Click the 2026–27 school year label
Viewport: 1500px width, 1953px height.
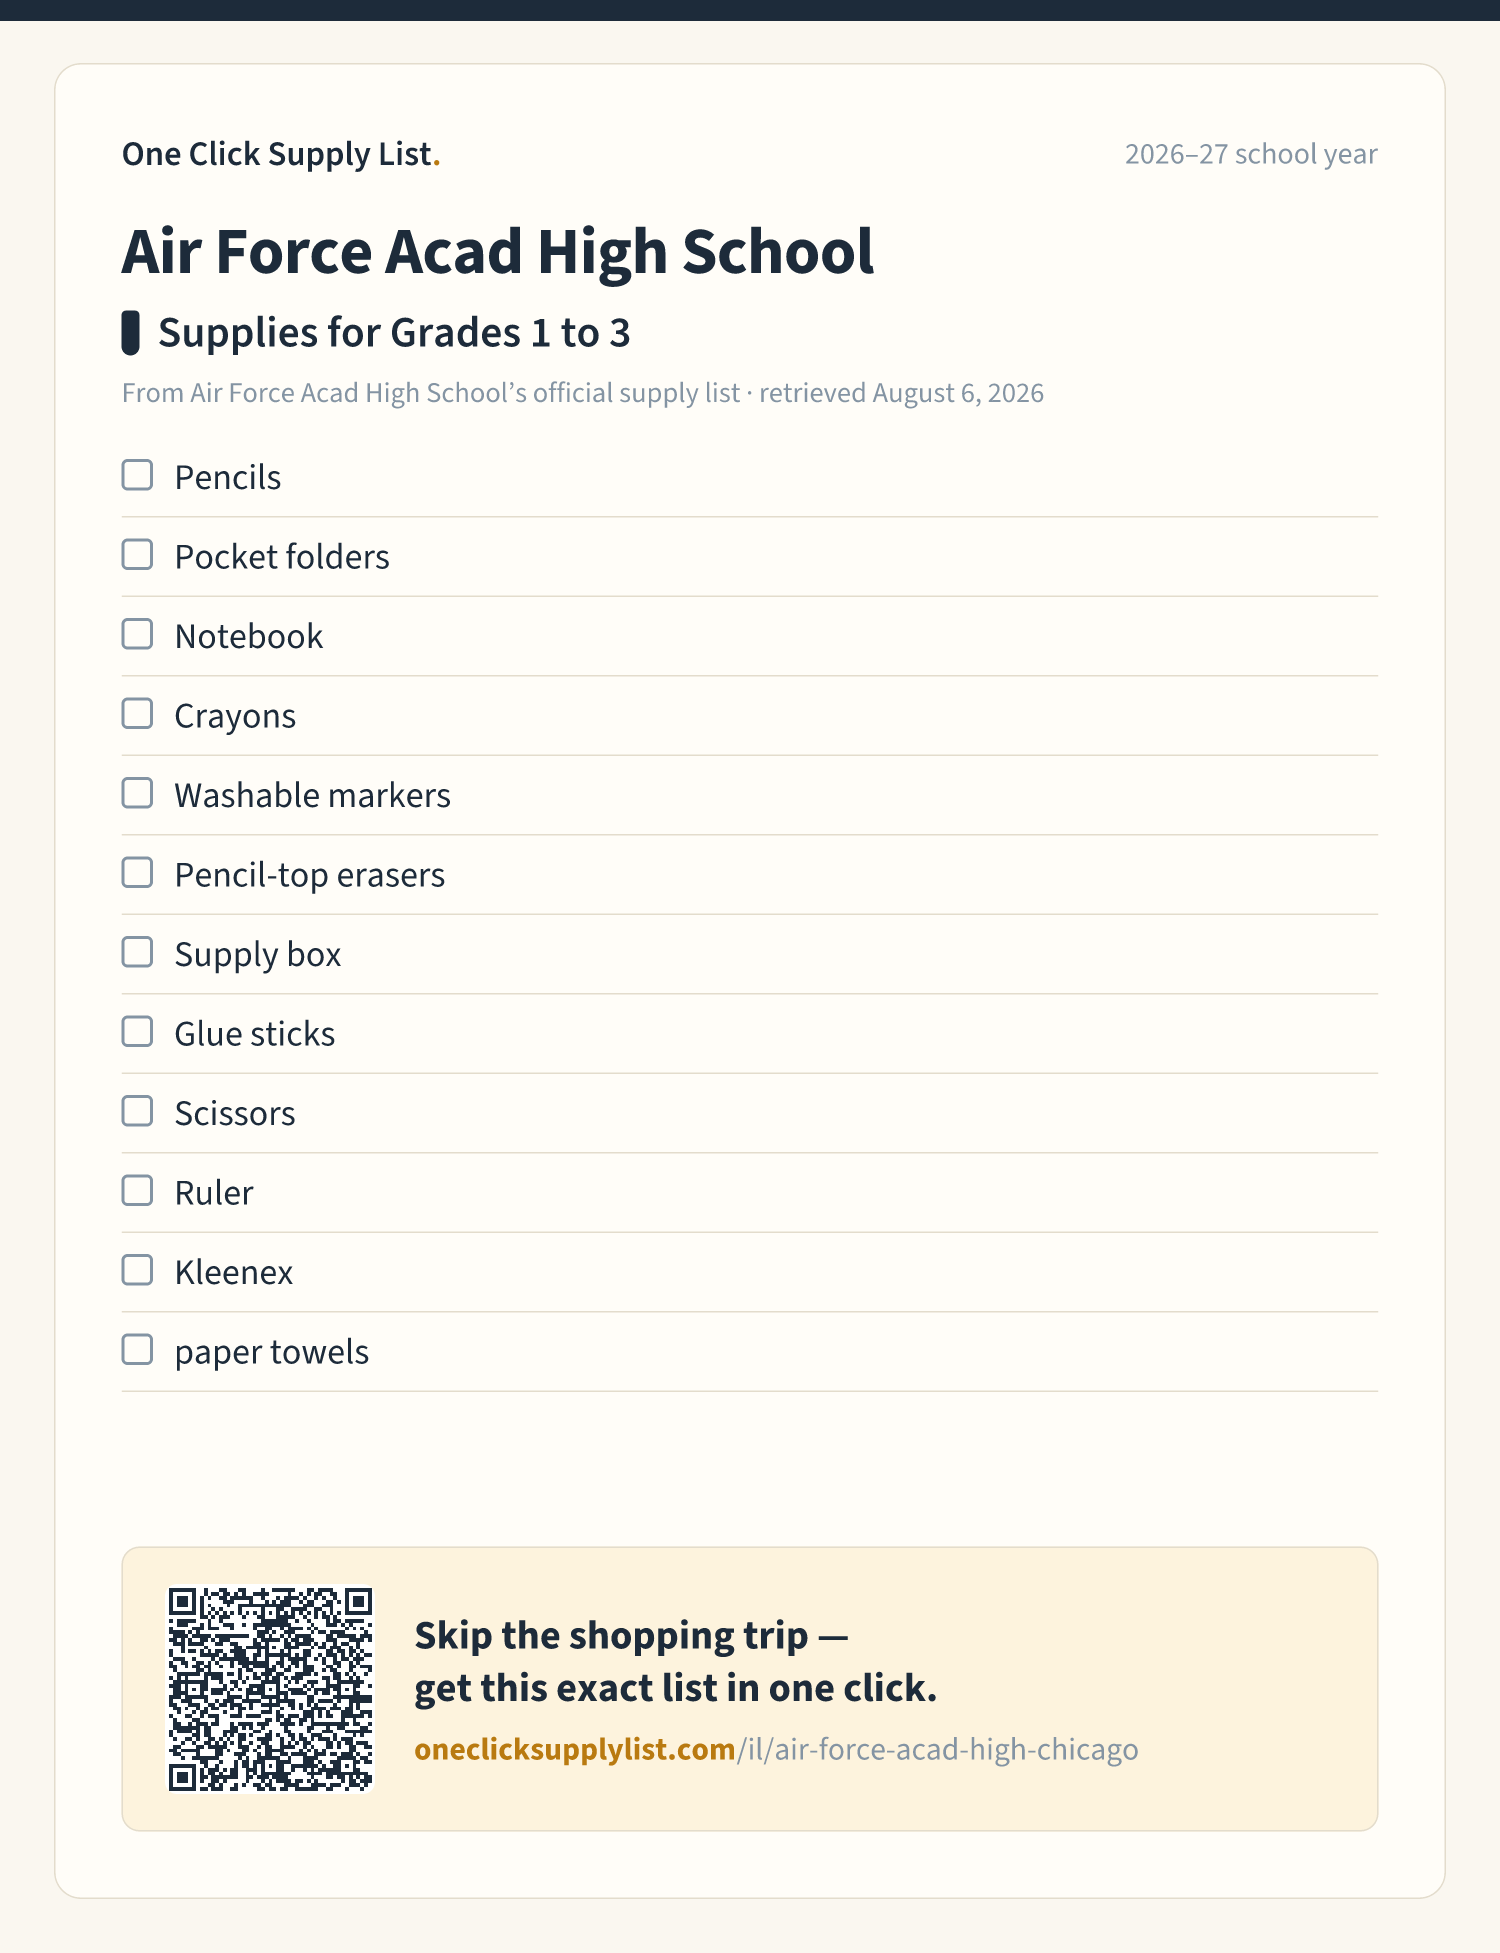pos(1251,154)
